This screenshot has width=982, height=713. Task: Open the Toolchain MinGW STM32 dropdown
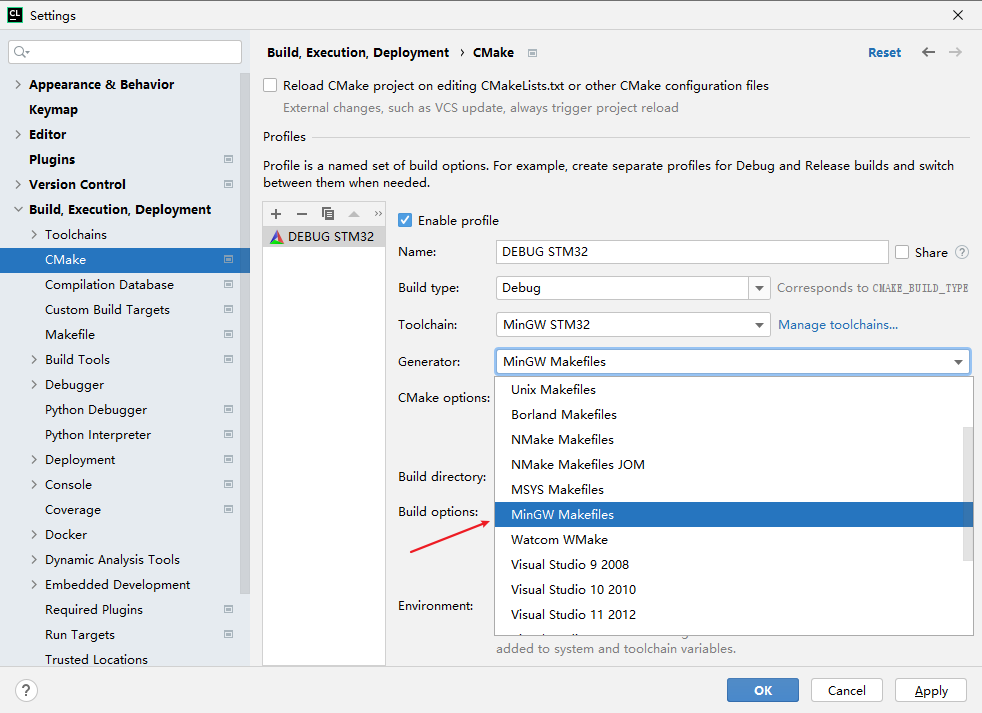click(x=633, y=325)
